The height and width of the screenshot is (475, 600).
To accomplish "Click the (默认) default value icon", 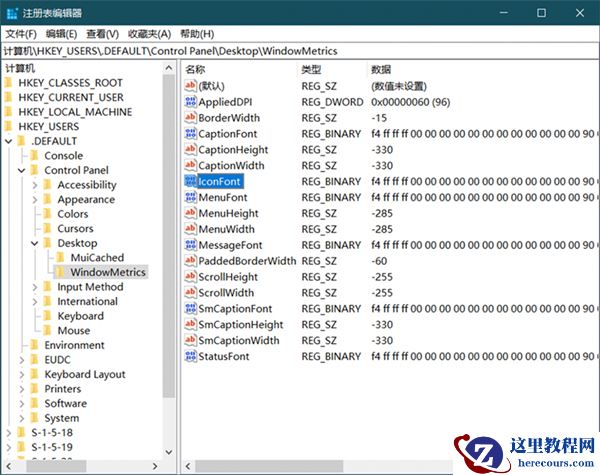I will coord(190,85).
